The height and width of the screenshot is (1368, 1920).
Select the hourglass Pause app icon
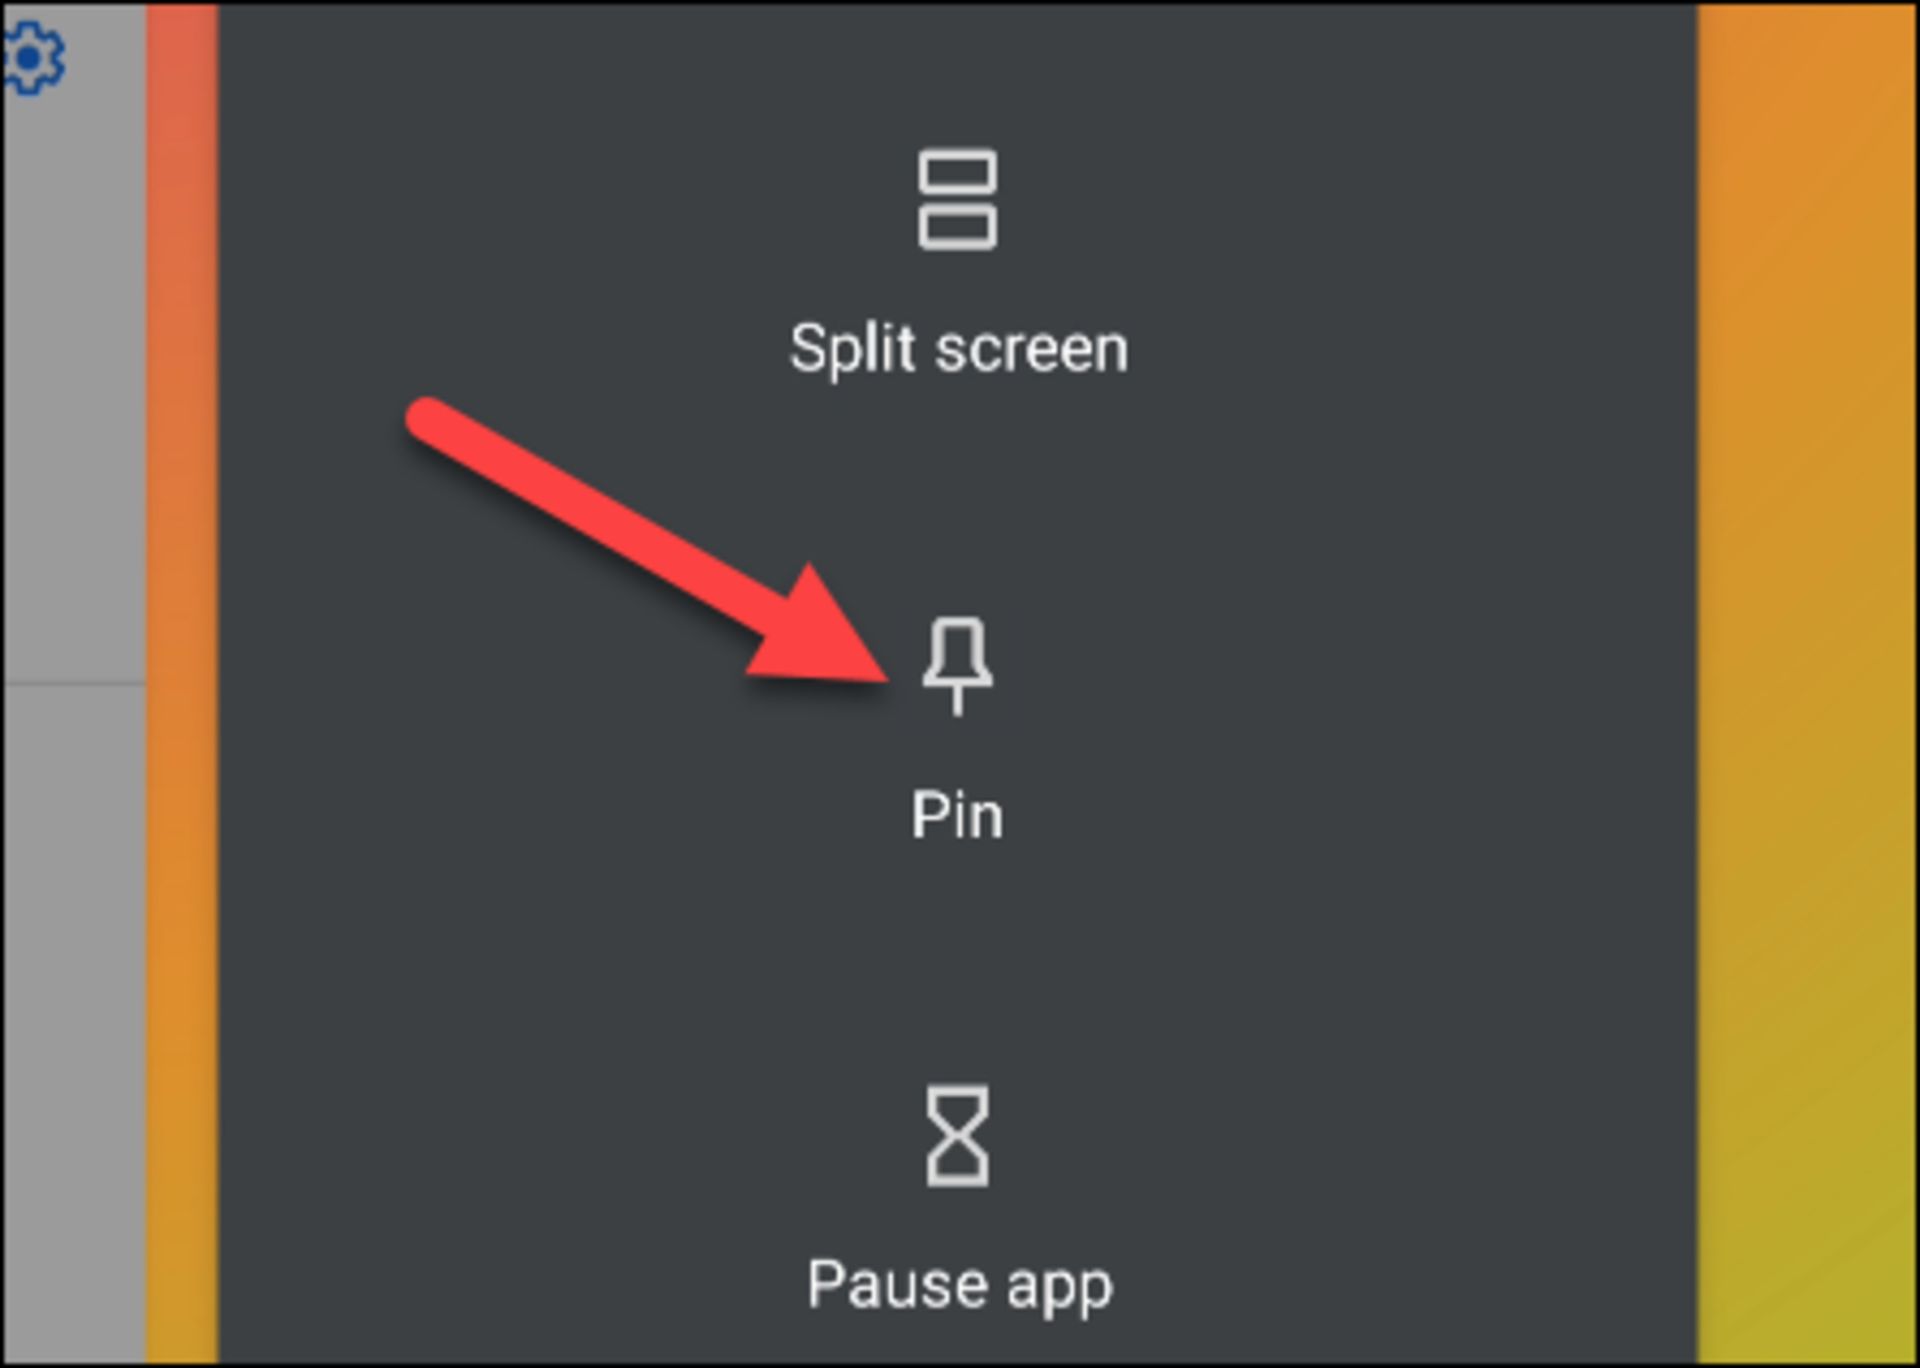(958, 1136)
